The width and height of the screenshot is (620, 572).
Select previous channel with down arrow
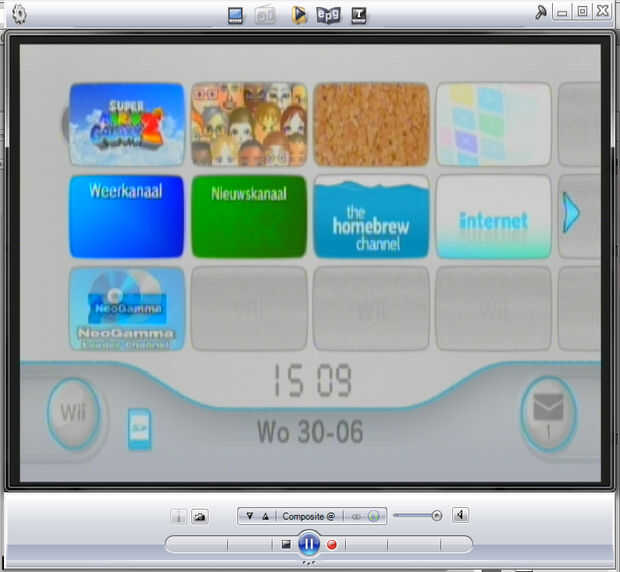249,516
